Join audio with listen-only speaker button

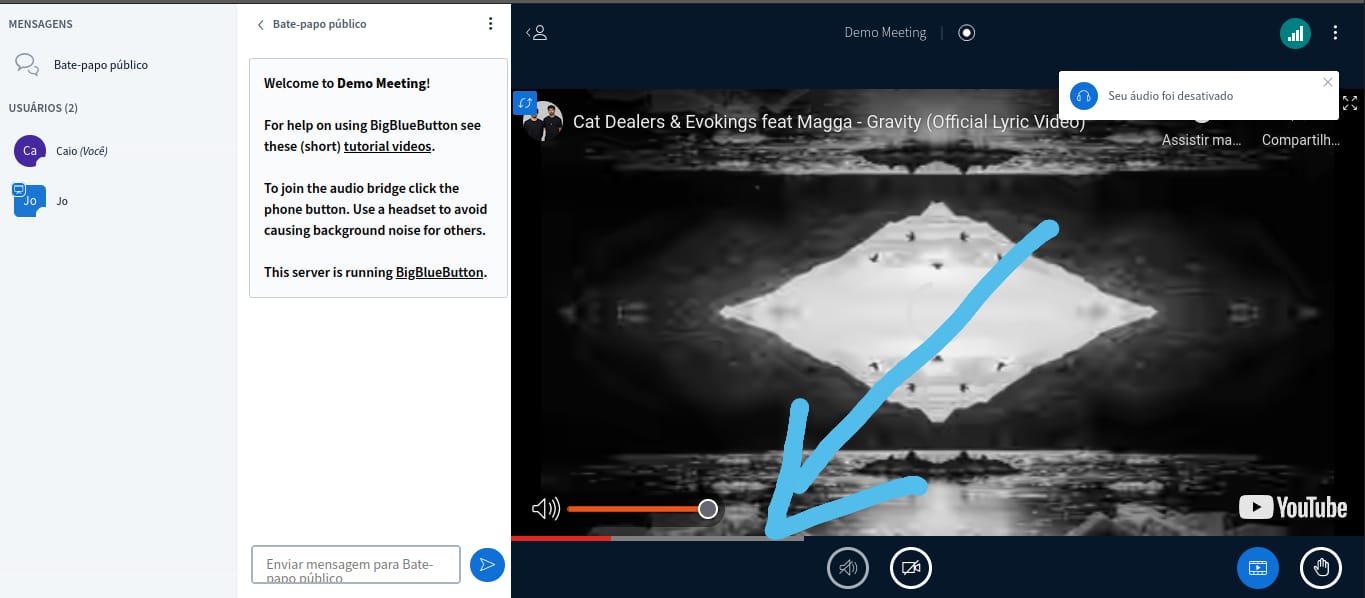point(848,569)
